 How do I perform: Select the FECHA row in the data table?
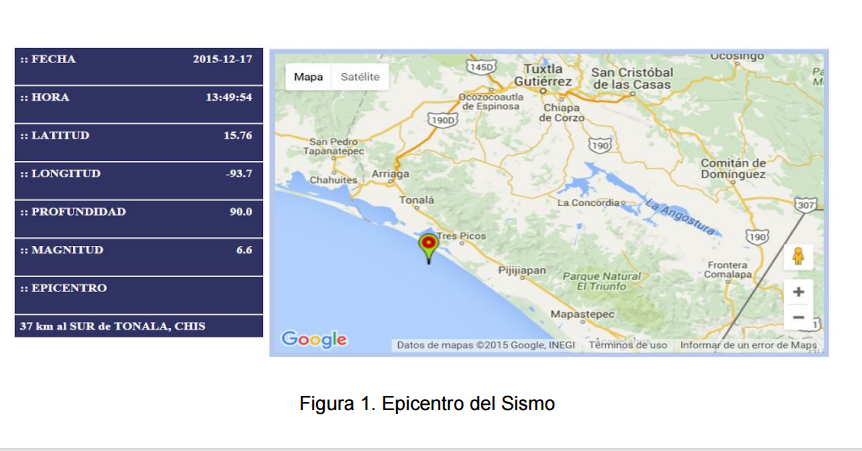(139, 60)
